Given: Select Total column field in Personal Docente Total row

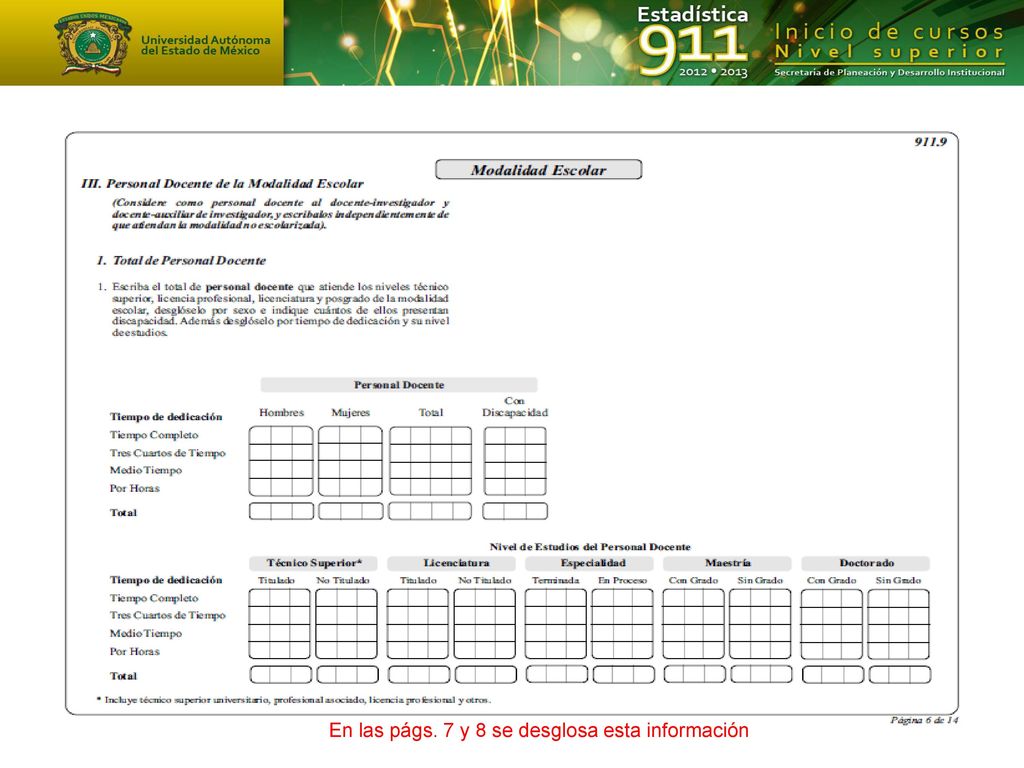Looking at the screenshot, I should (x=430, y=511).
